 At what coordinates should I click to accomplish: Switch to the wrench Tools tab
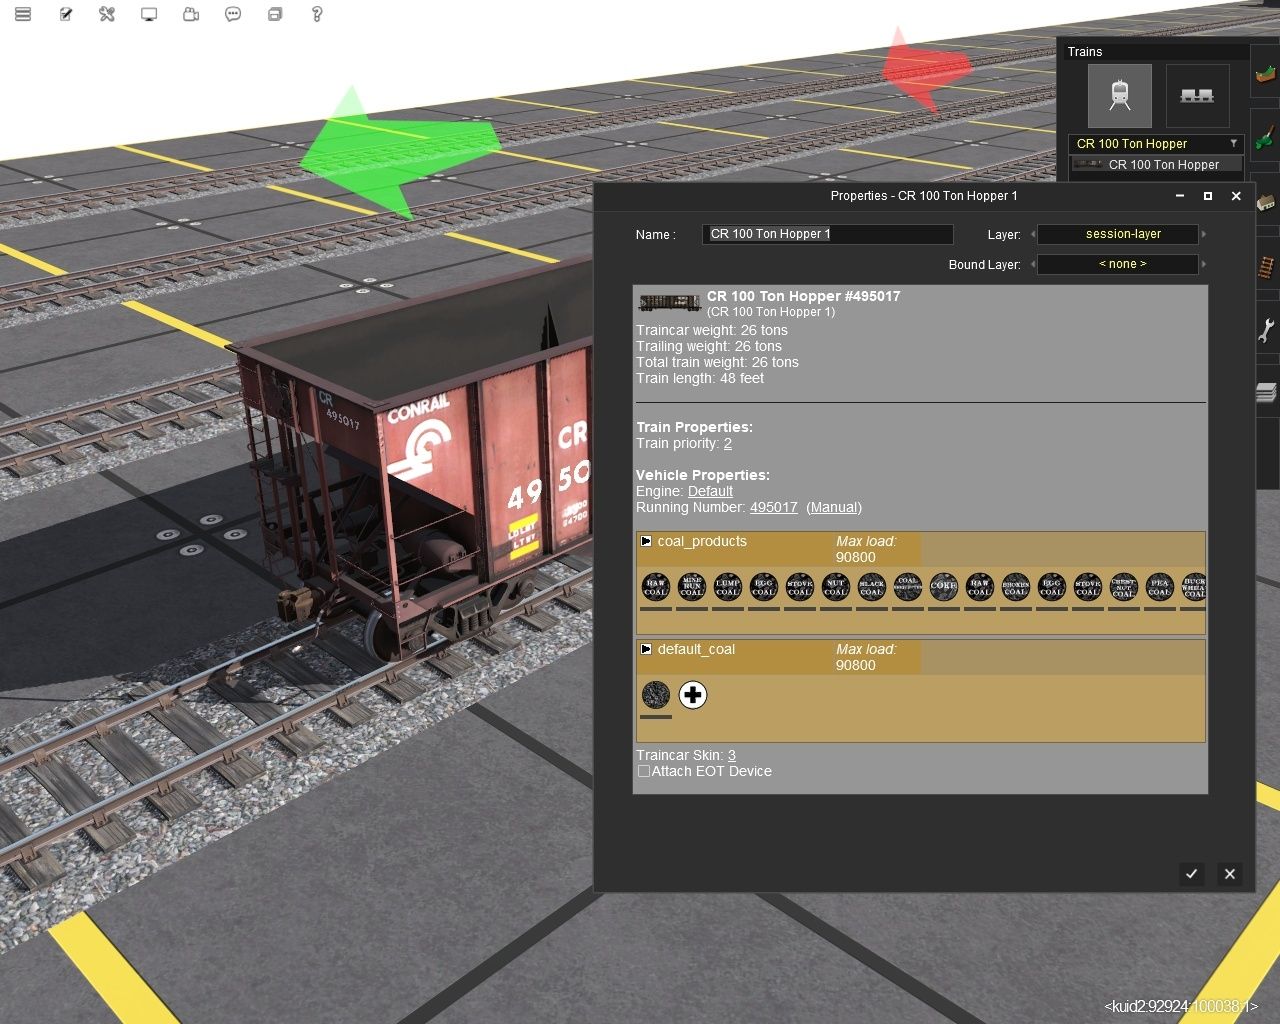pyautogui.click(x=1266, y=330)
